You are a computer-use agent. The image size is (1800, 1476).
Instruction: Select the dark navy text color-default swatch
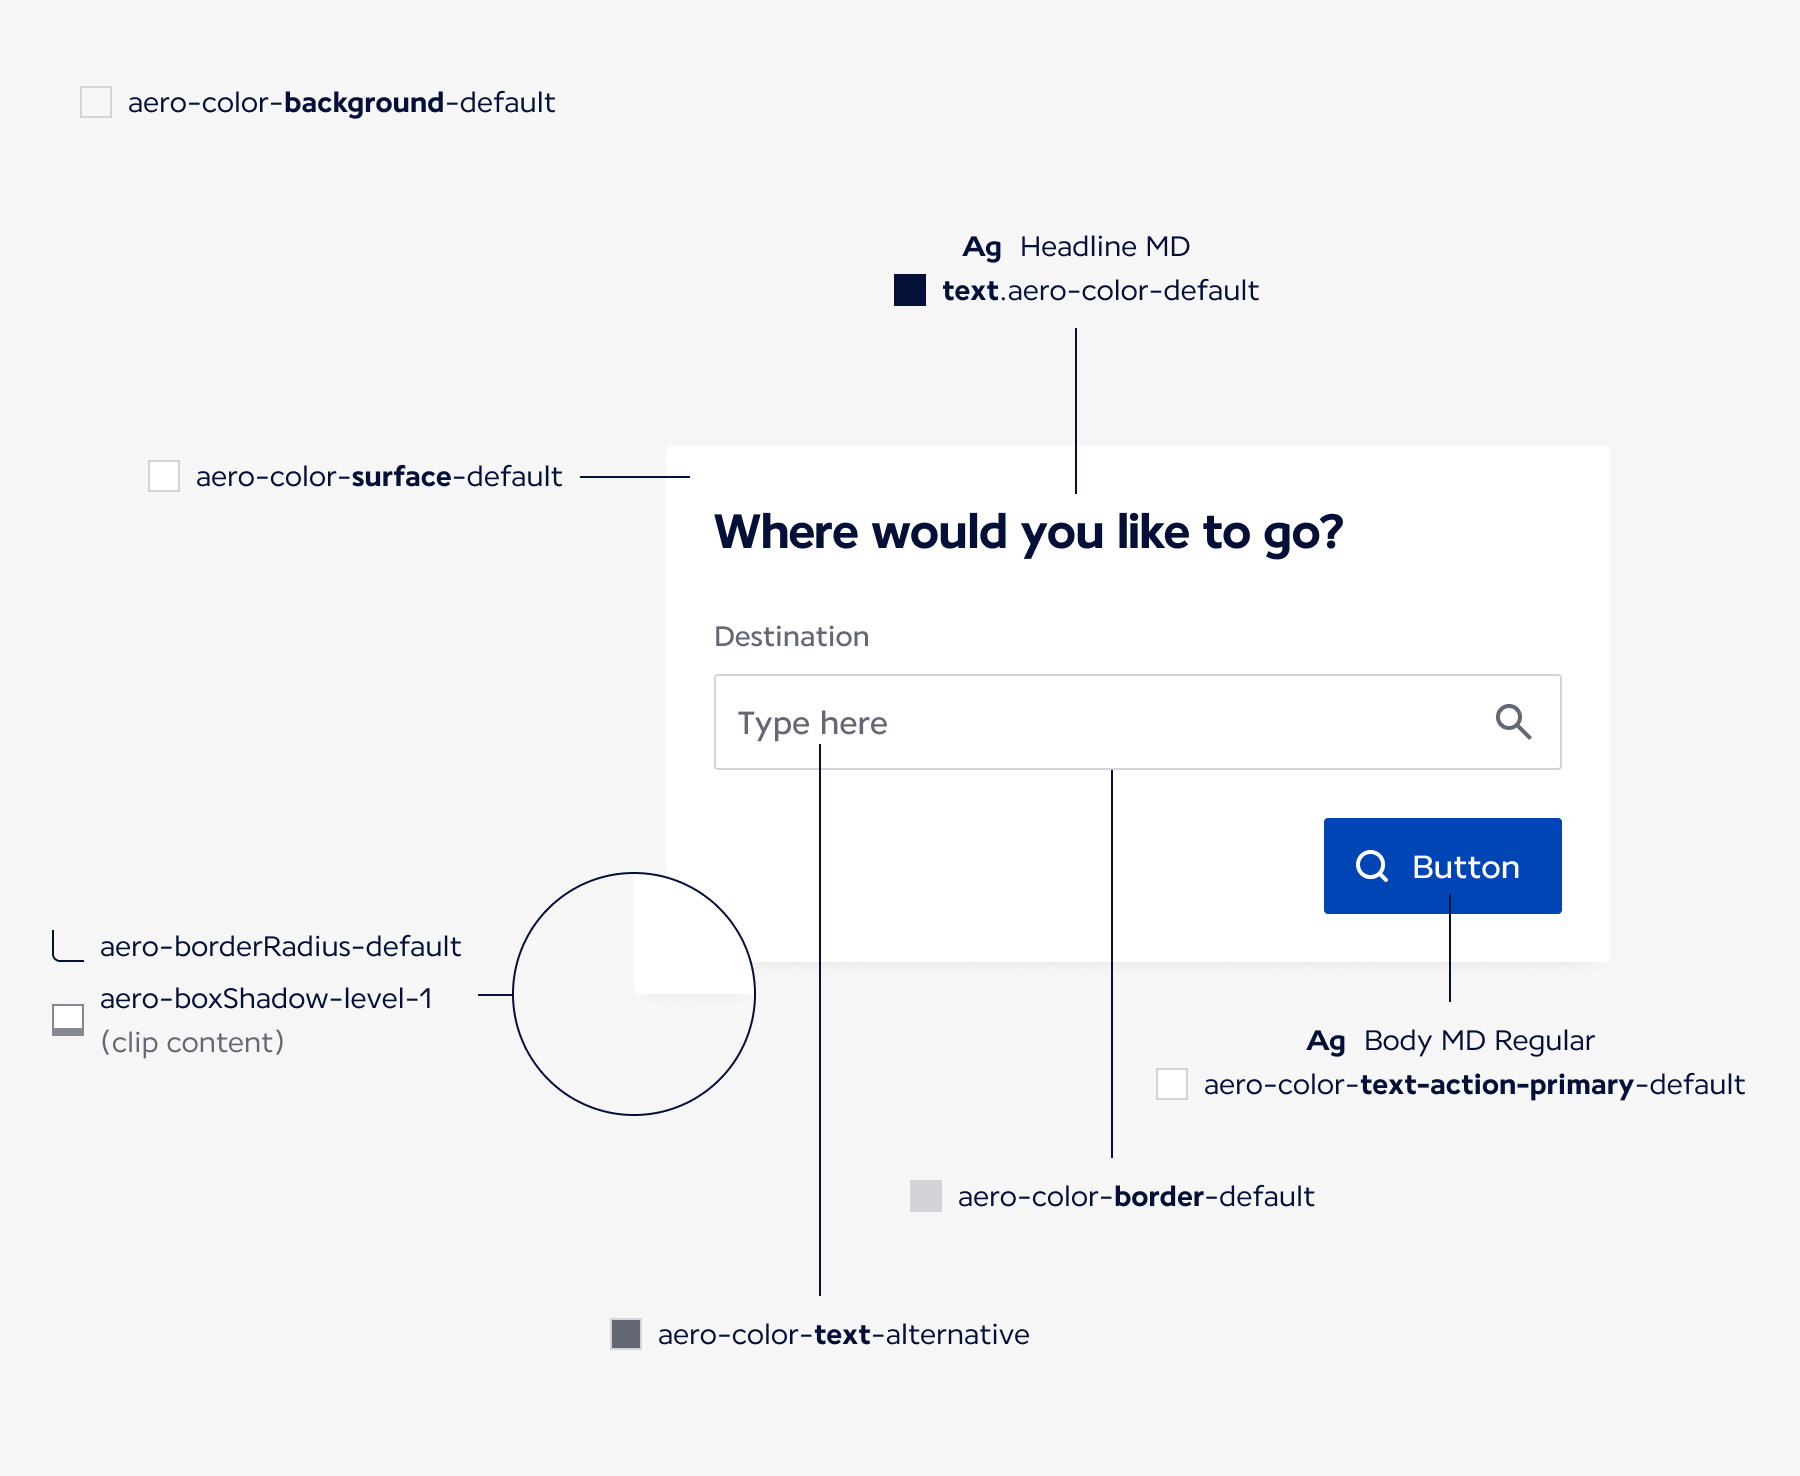pos(910,290)
